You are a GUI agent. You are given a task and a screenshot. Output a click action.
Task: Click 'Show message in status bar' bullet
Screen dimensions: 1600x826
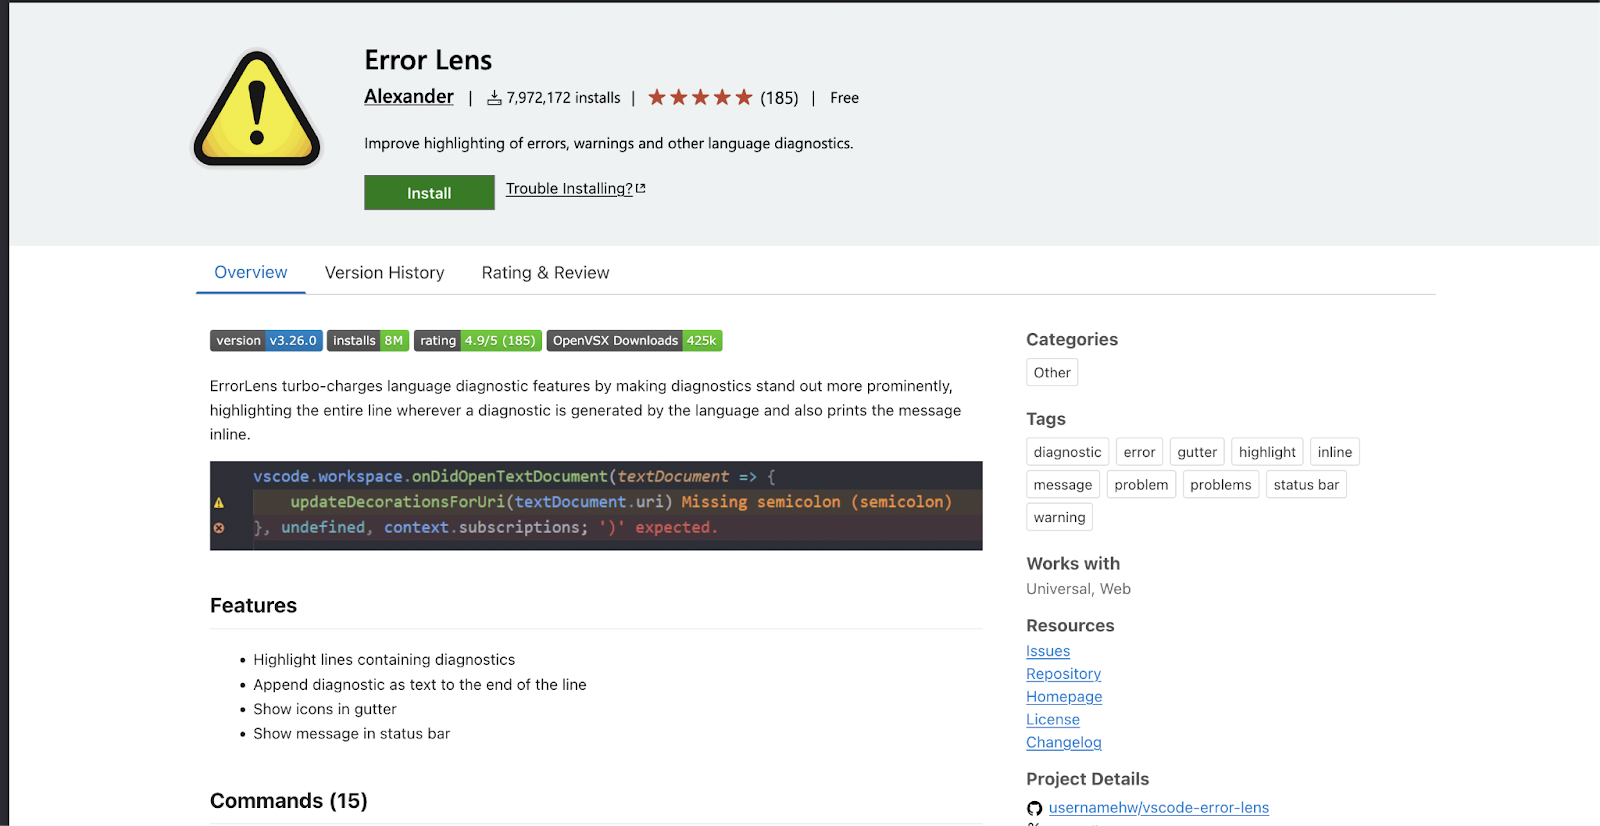[352, 734]
